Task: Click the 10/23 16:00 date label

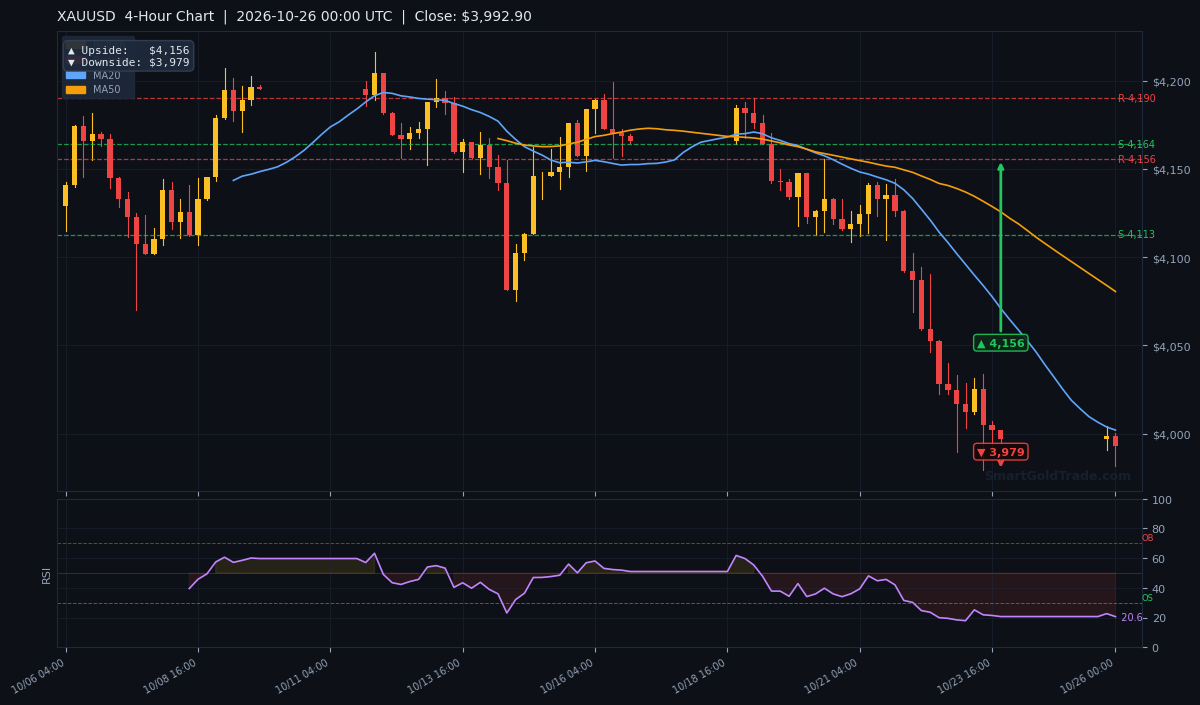Action: coord(964,676)
